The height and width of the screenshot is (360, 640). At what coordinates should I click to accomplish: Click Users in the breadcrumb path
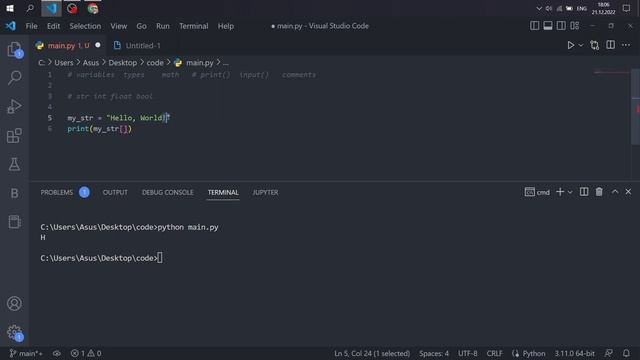point(64,63)
